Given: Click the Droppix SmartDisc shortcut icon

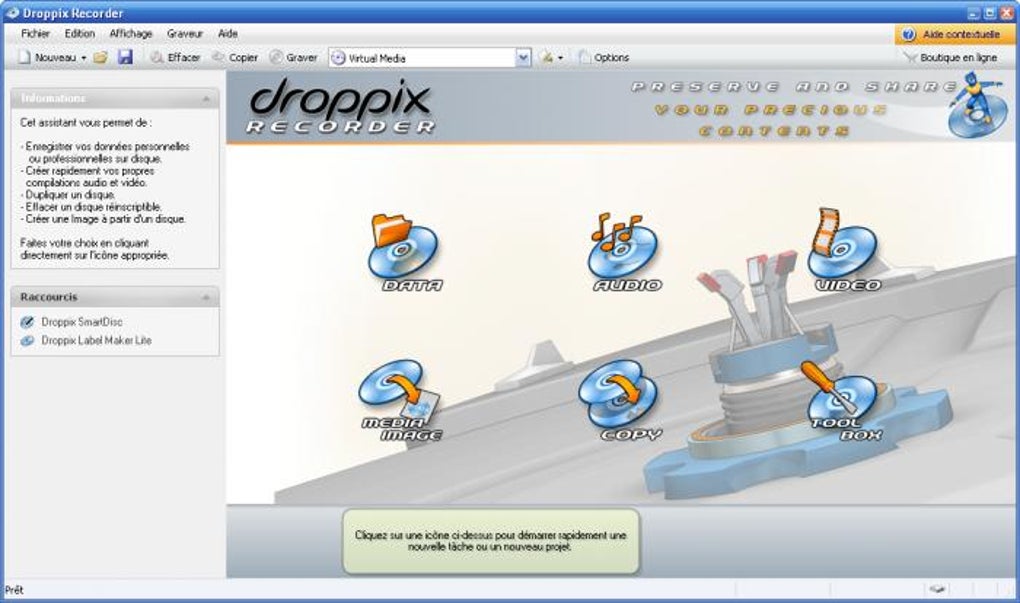Looking at the screenshot, I should pyautogui.click(x=27, y=322).
